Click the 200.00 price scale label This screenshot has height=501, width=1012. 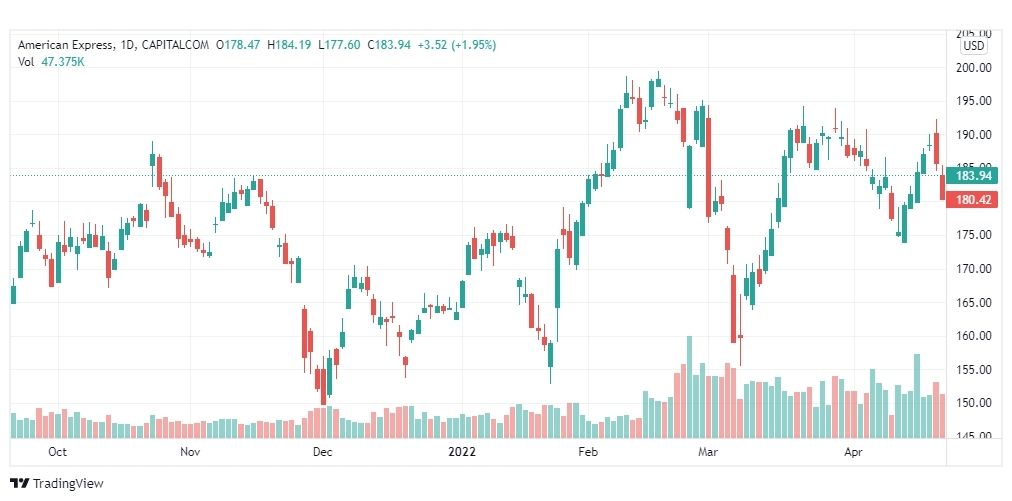[x=976, y=67]
